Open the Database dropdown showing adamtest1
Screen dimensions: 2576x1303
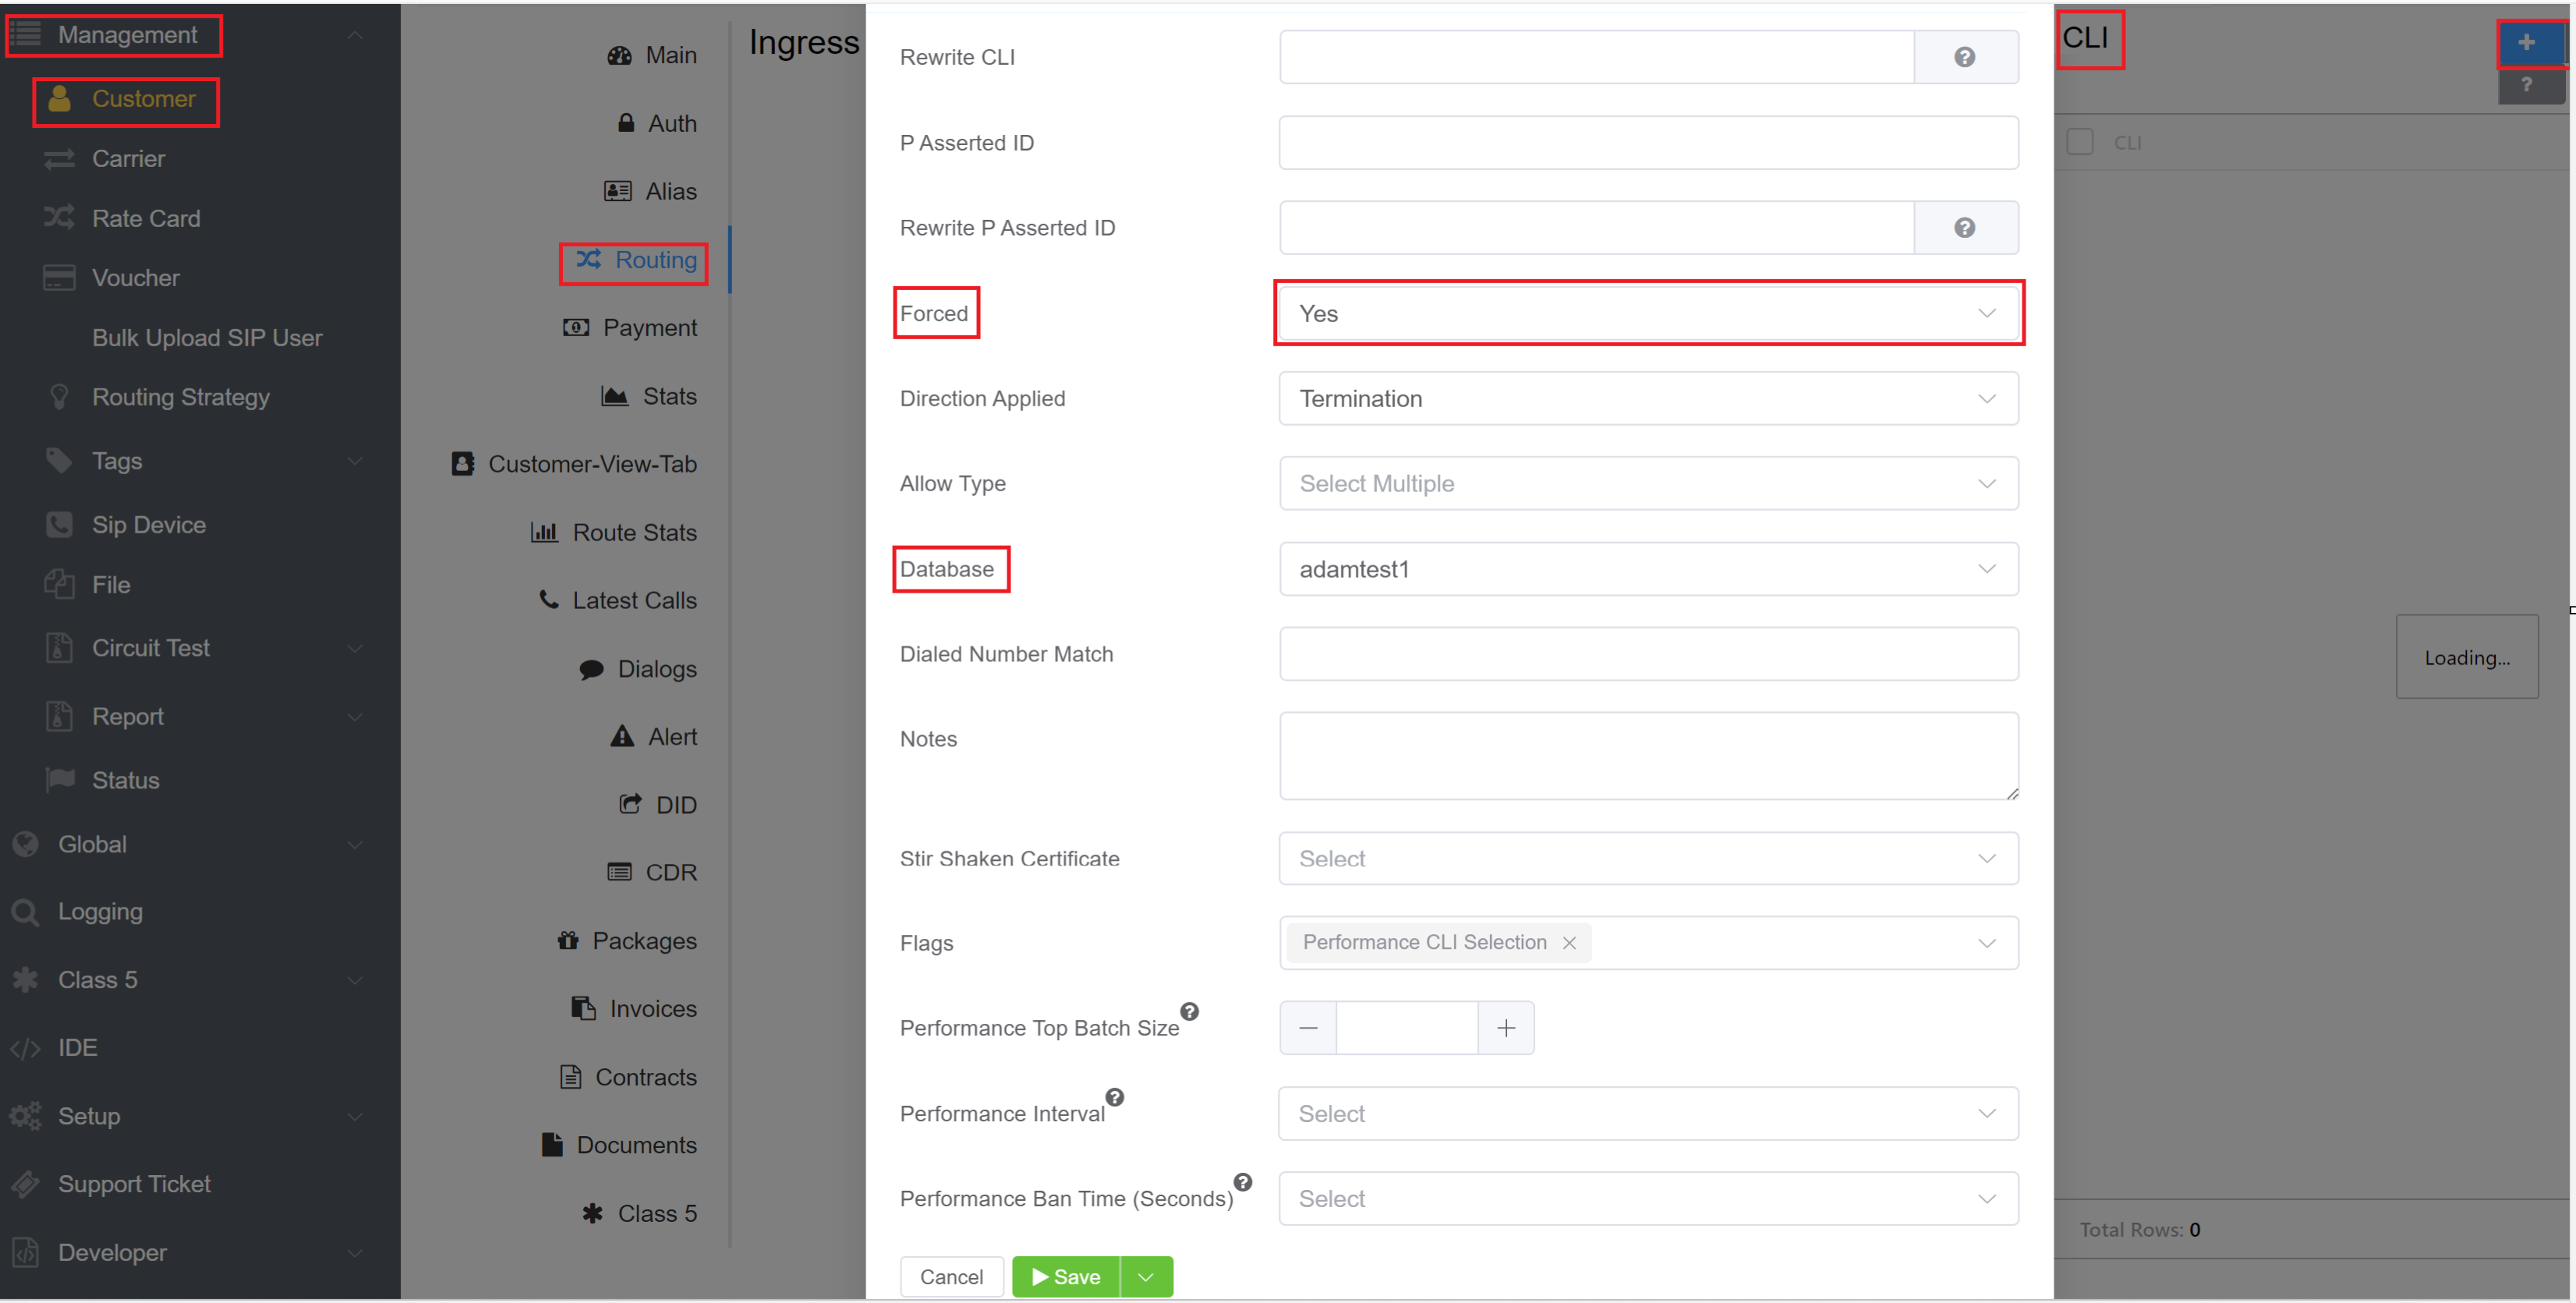1647,569
